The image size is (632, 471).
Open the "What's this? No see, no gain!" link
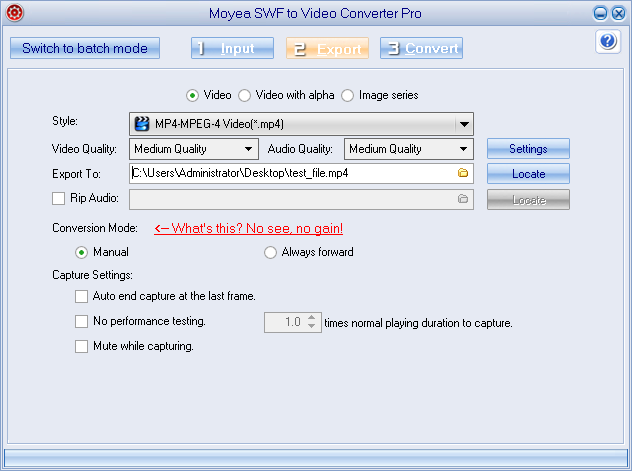point(248,228)
